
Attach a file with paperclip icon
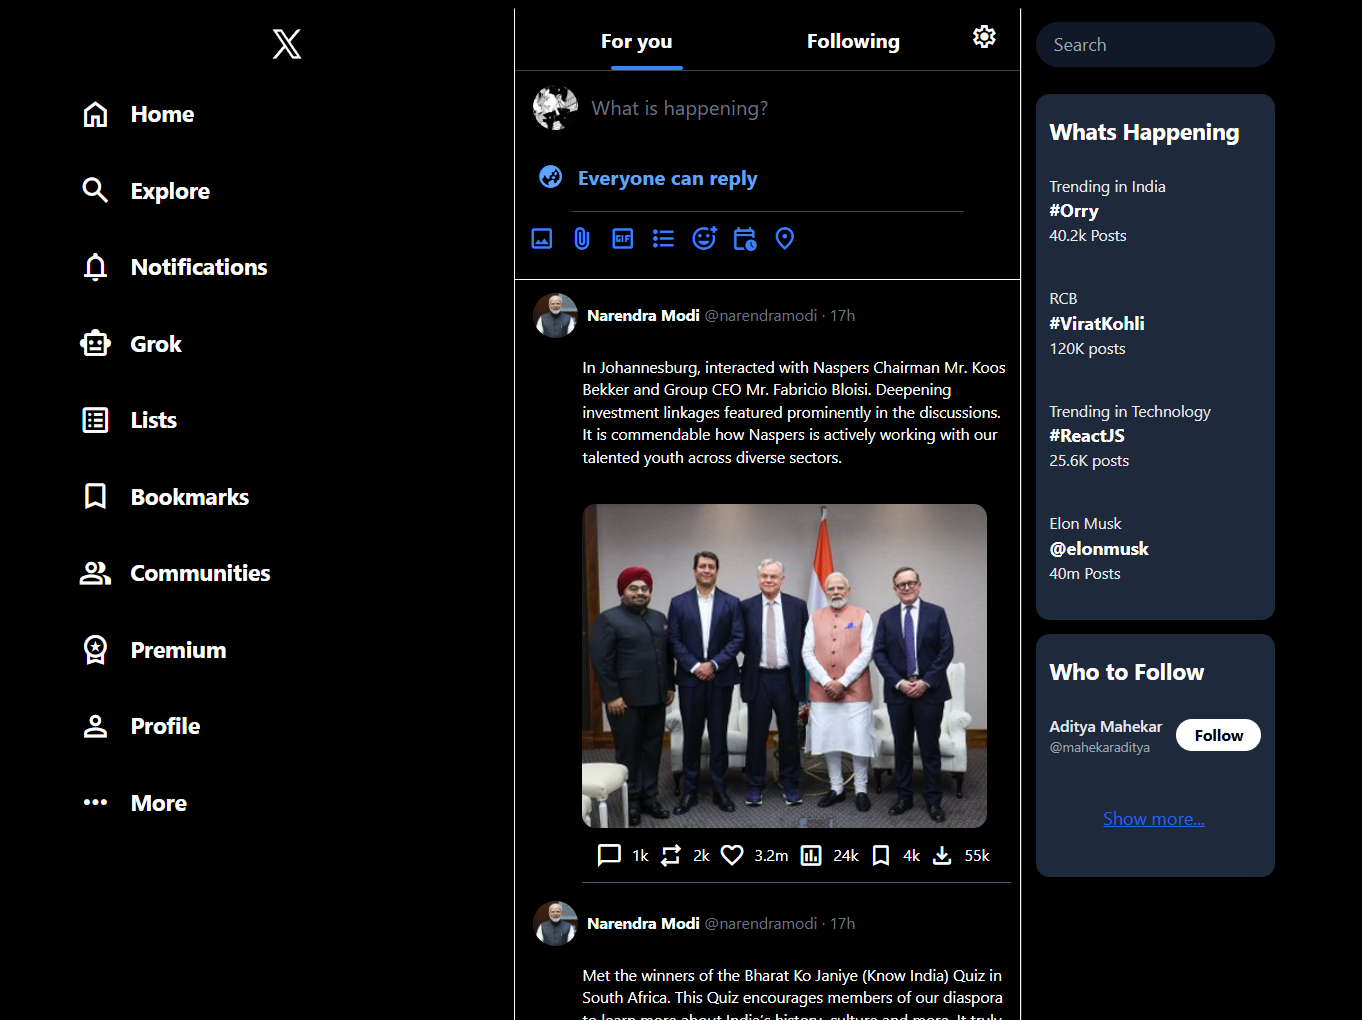582,238
